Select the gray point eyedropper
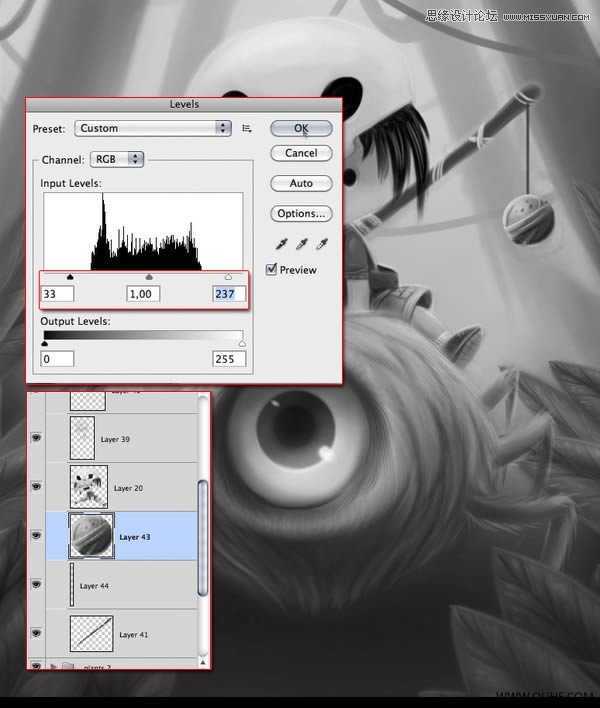 coord(301,244)
